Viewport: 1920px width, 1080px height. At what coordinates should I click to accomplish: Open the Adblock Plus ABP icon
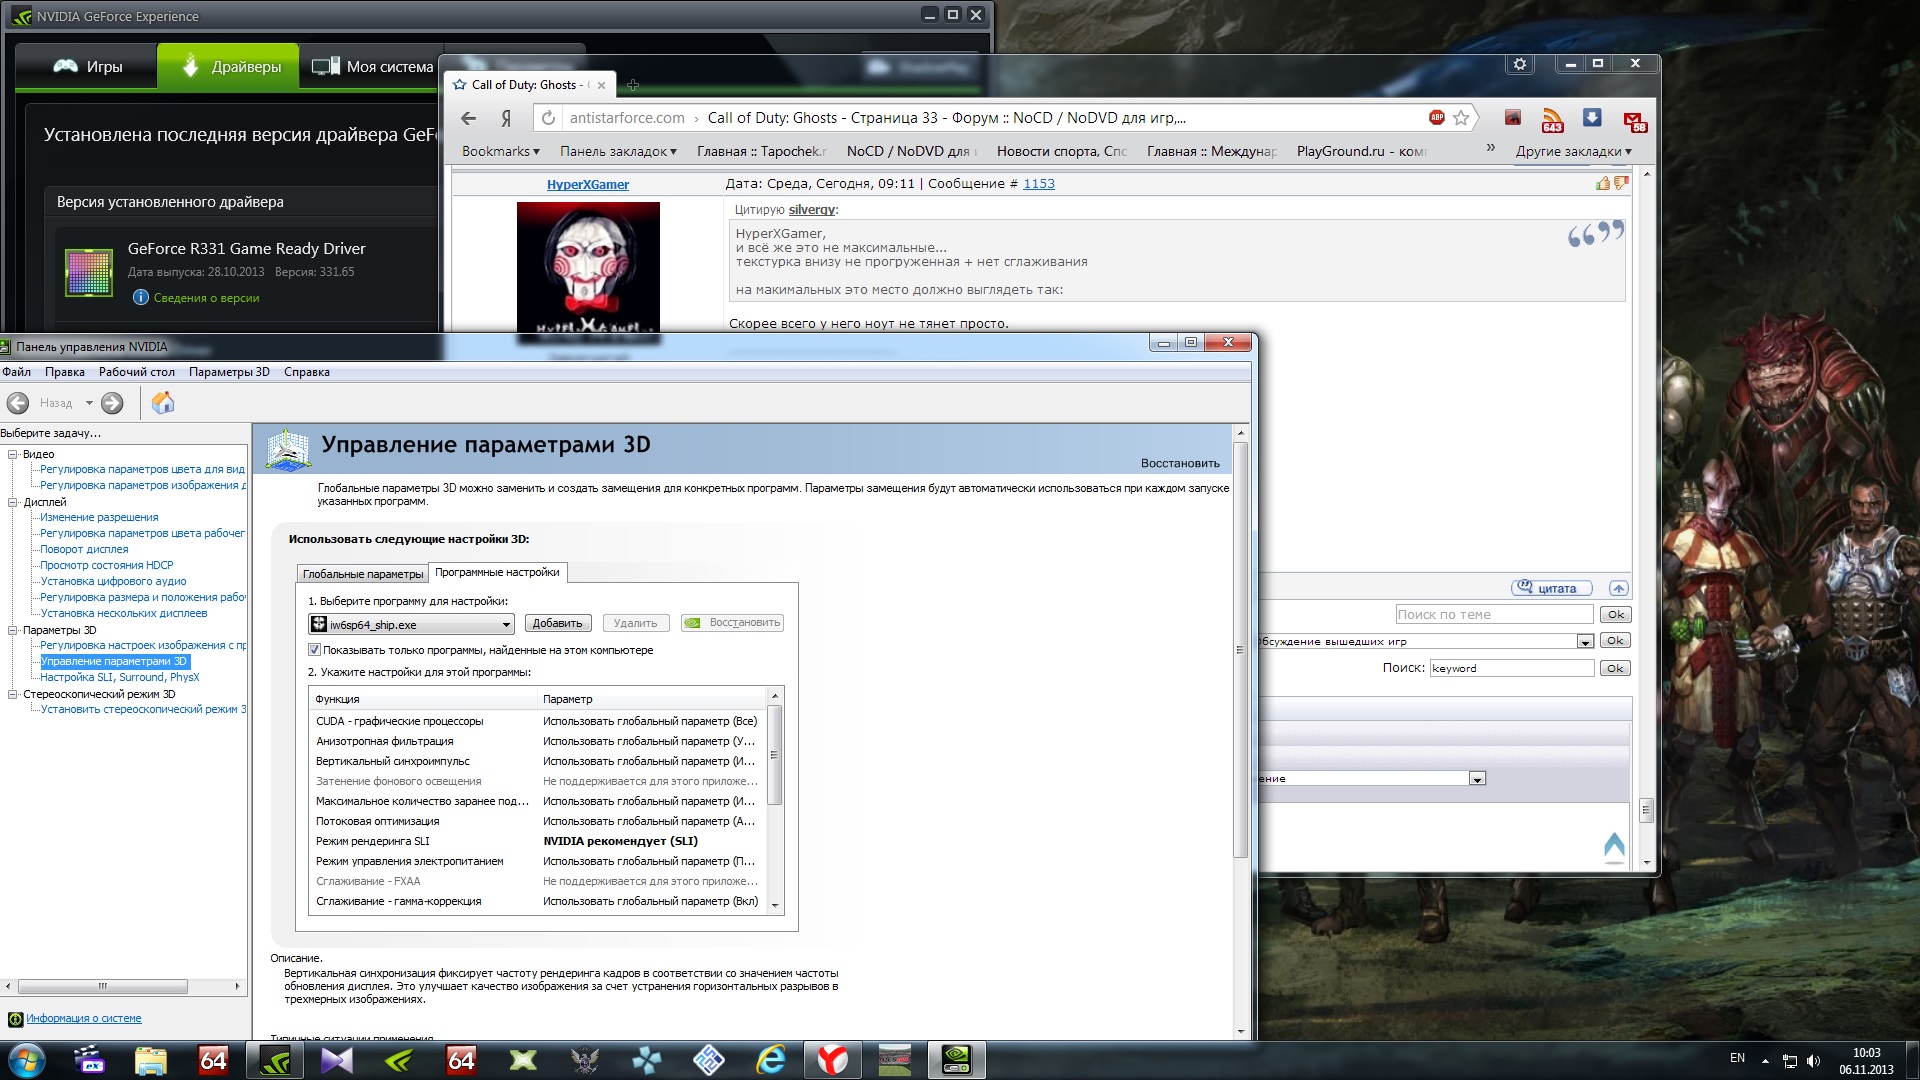coord(1437,117)
